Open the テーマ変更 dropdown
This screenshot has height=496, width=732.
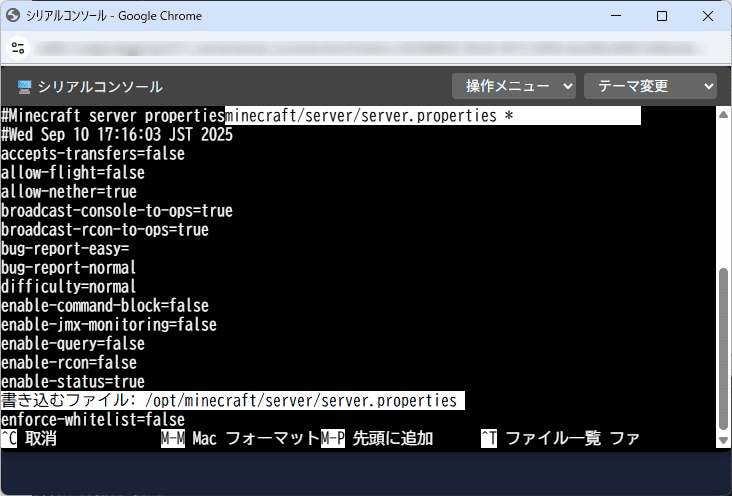650,87
